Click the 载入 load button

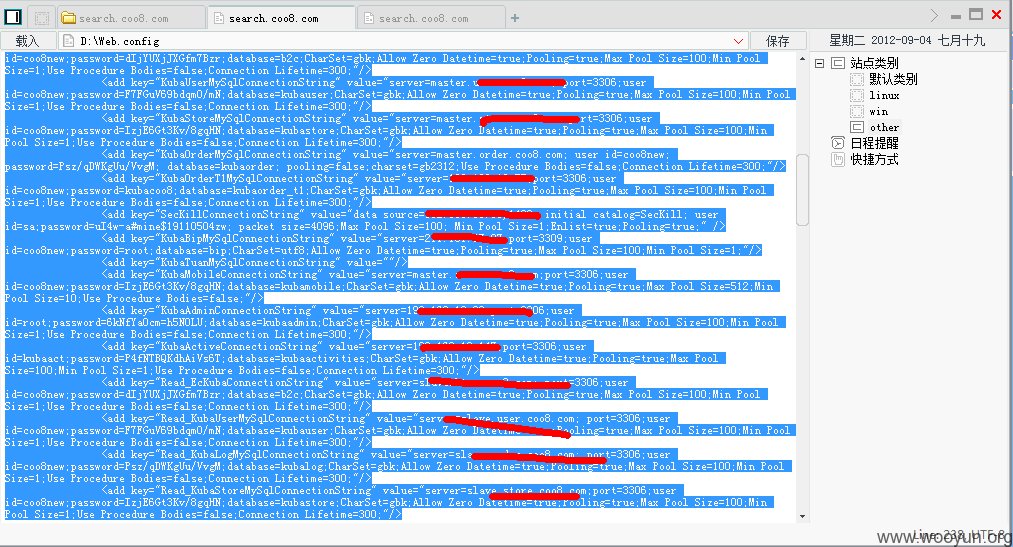click(27, 41)
